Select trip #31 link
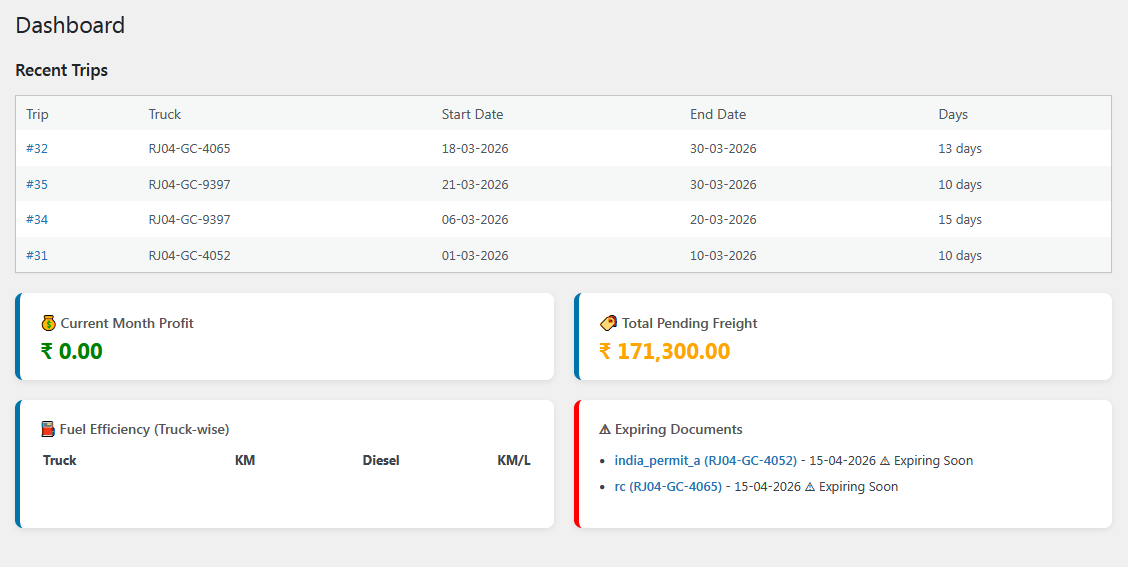1128x567 pixels. click(37, 256)
